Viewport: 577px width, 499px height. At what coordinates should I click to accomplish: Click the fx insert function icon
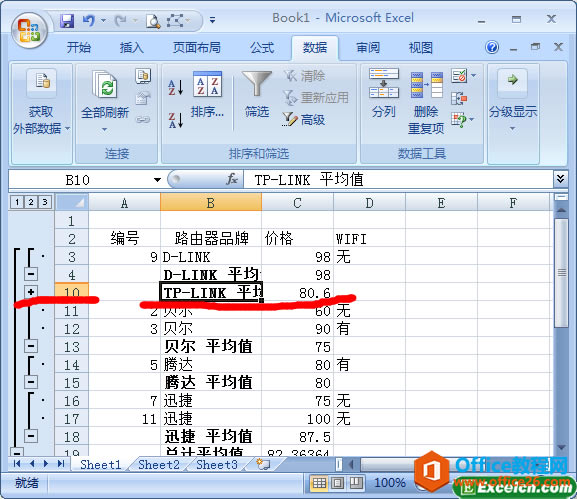(231, 180)
